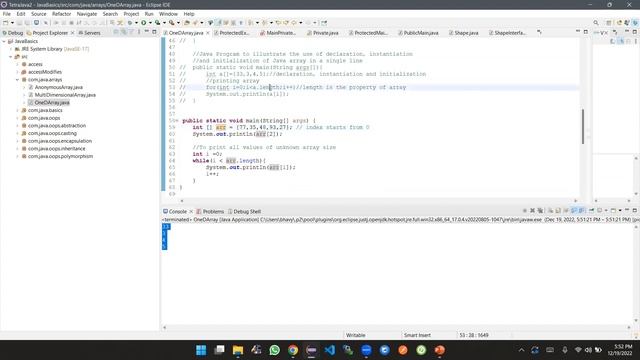Image resolution: width=640 pixels, height=360 pixels.
Task: Click the Debug bug icon in toolbar
Action: pyautogui.click(x=130, y=23)
